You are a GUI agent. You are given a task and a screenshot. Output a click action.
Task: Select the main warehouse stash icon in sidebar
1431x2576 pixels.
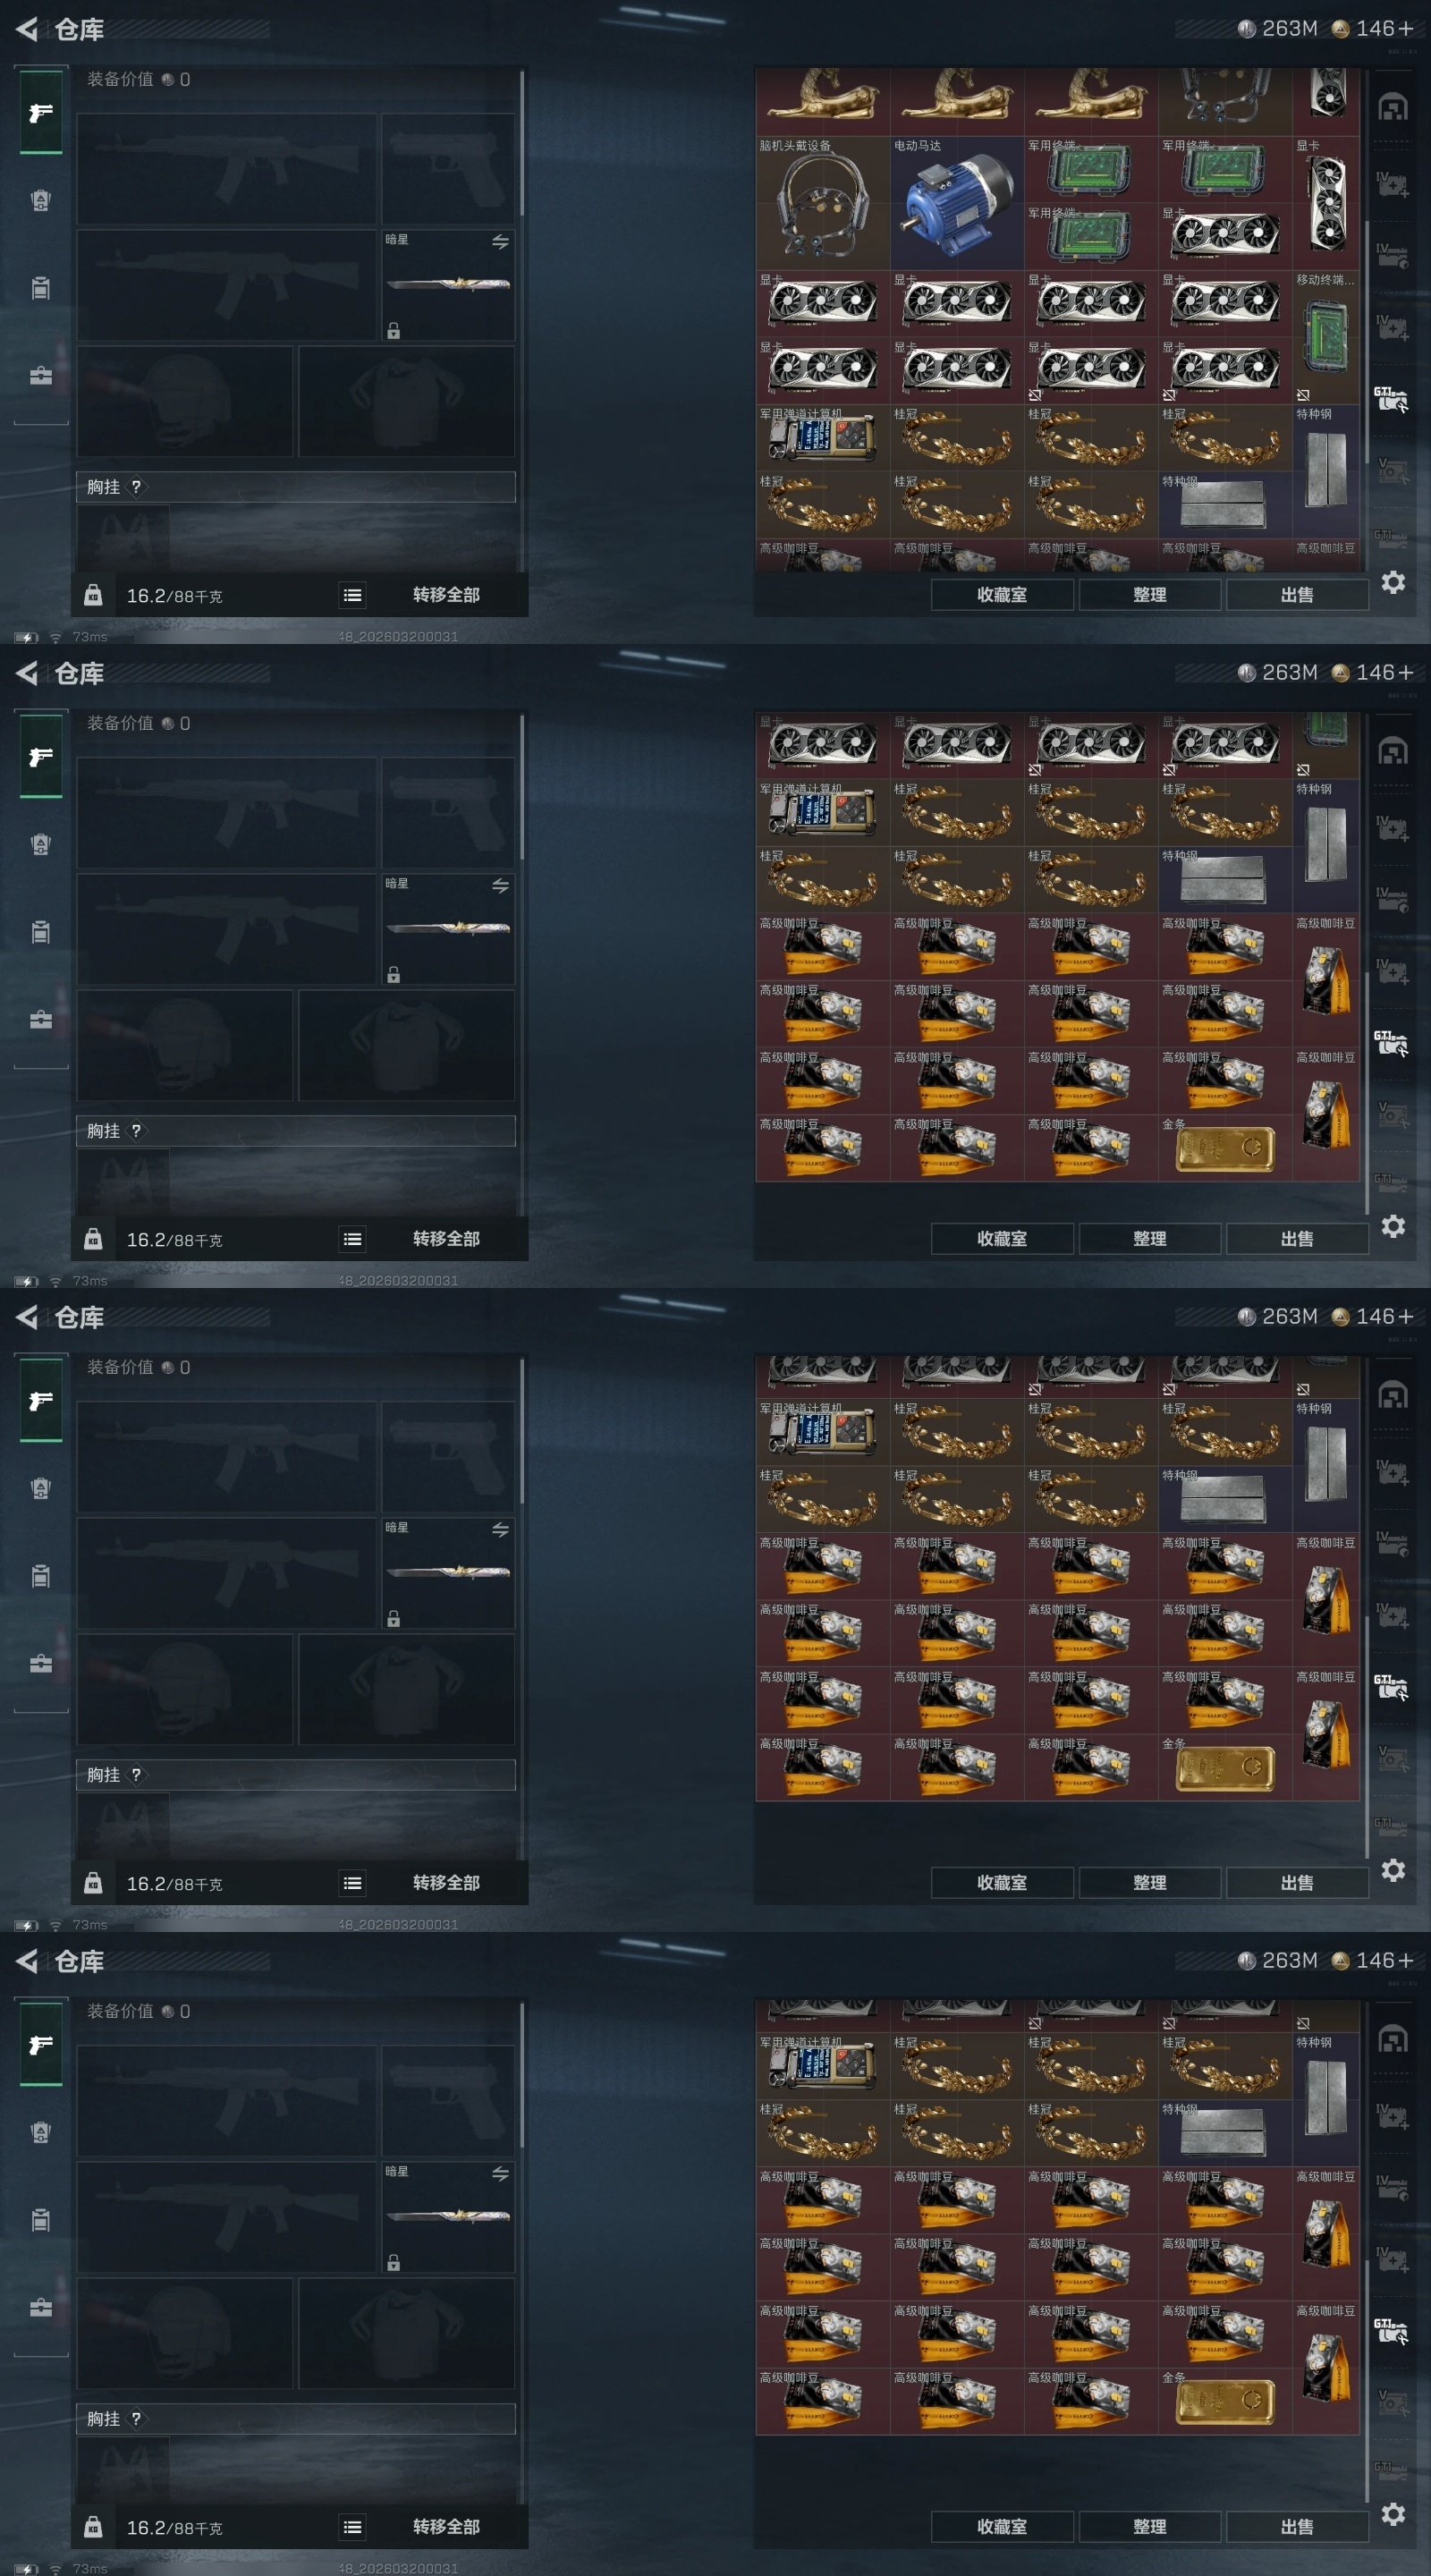point(1393,107)
